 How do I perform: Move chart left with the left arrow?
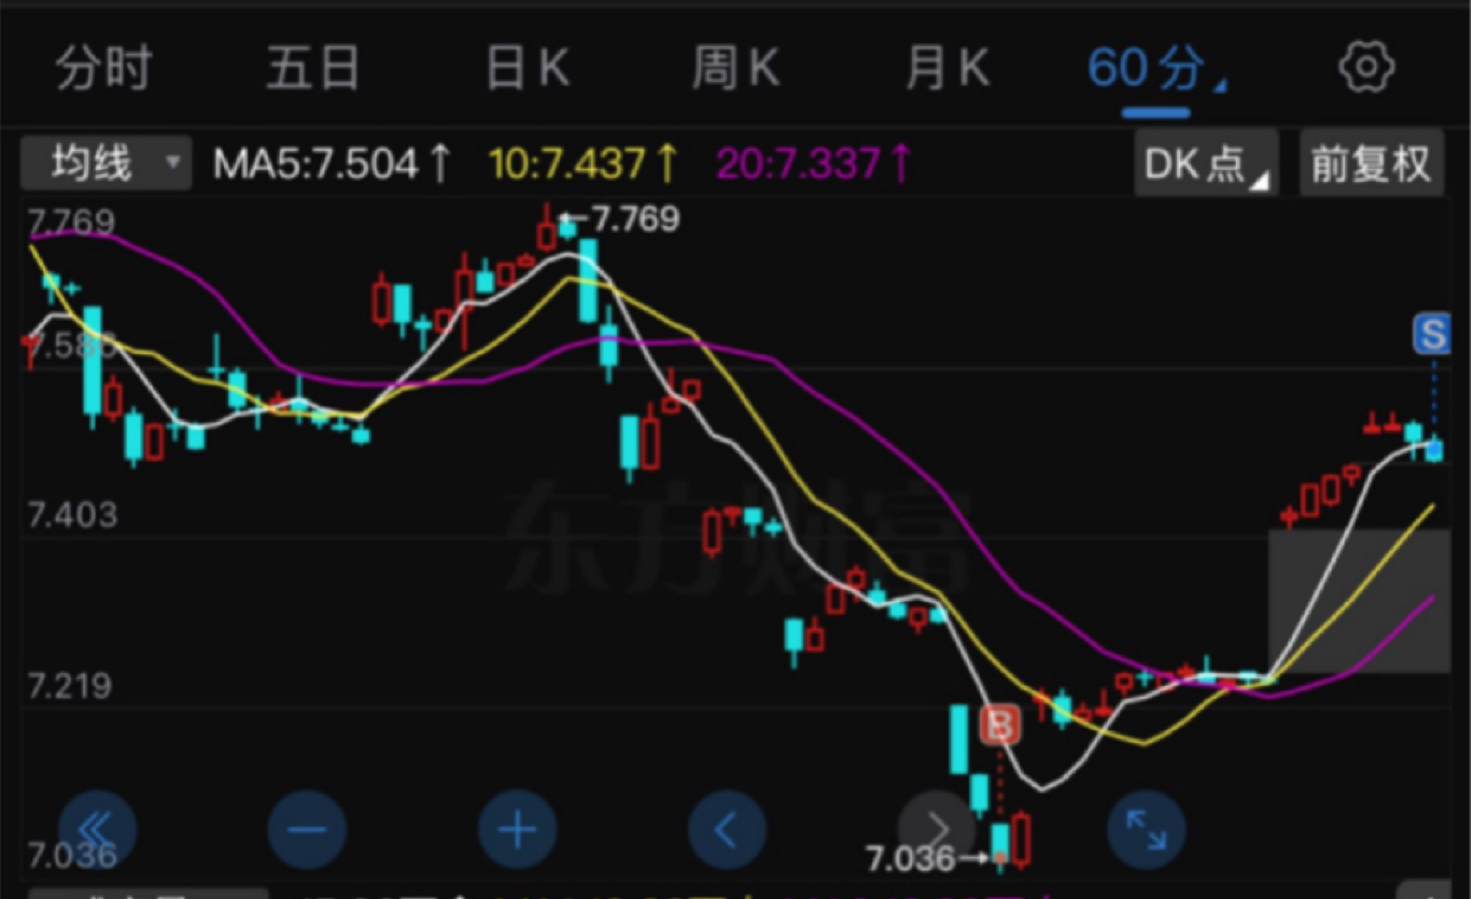coord(727,830)
